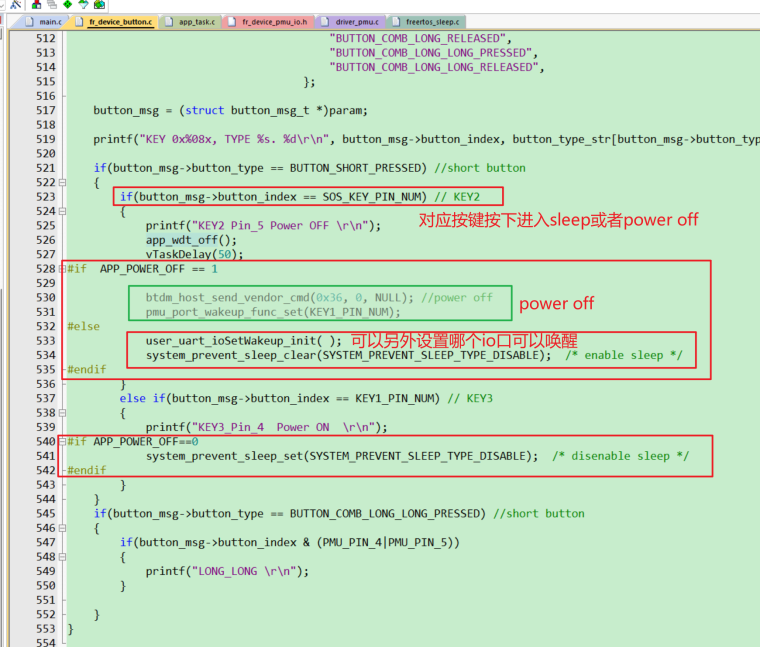Click line number 517 in the margin

(x=44, y=110)
